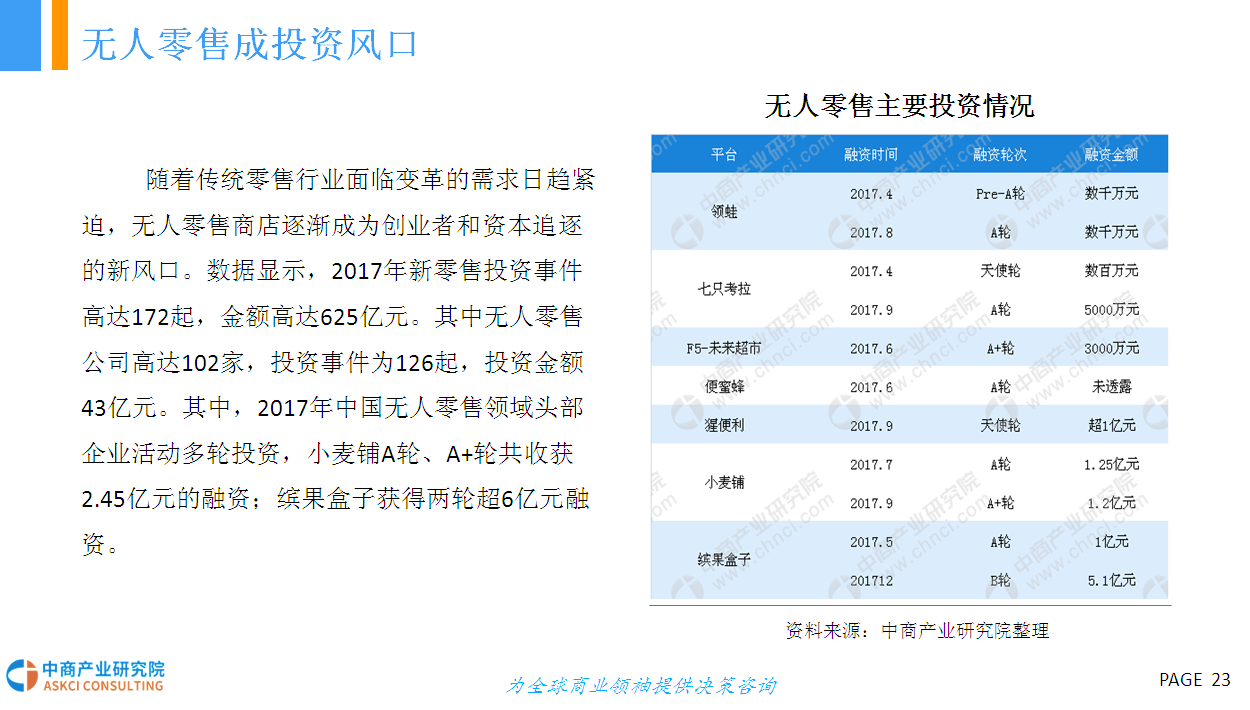The width and height of the screenshot is (1250, 710).
Task: Select the 七只考拉 platform cell
Action: pos(724,289)
